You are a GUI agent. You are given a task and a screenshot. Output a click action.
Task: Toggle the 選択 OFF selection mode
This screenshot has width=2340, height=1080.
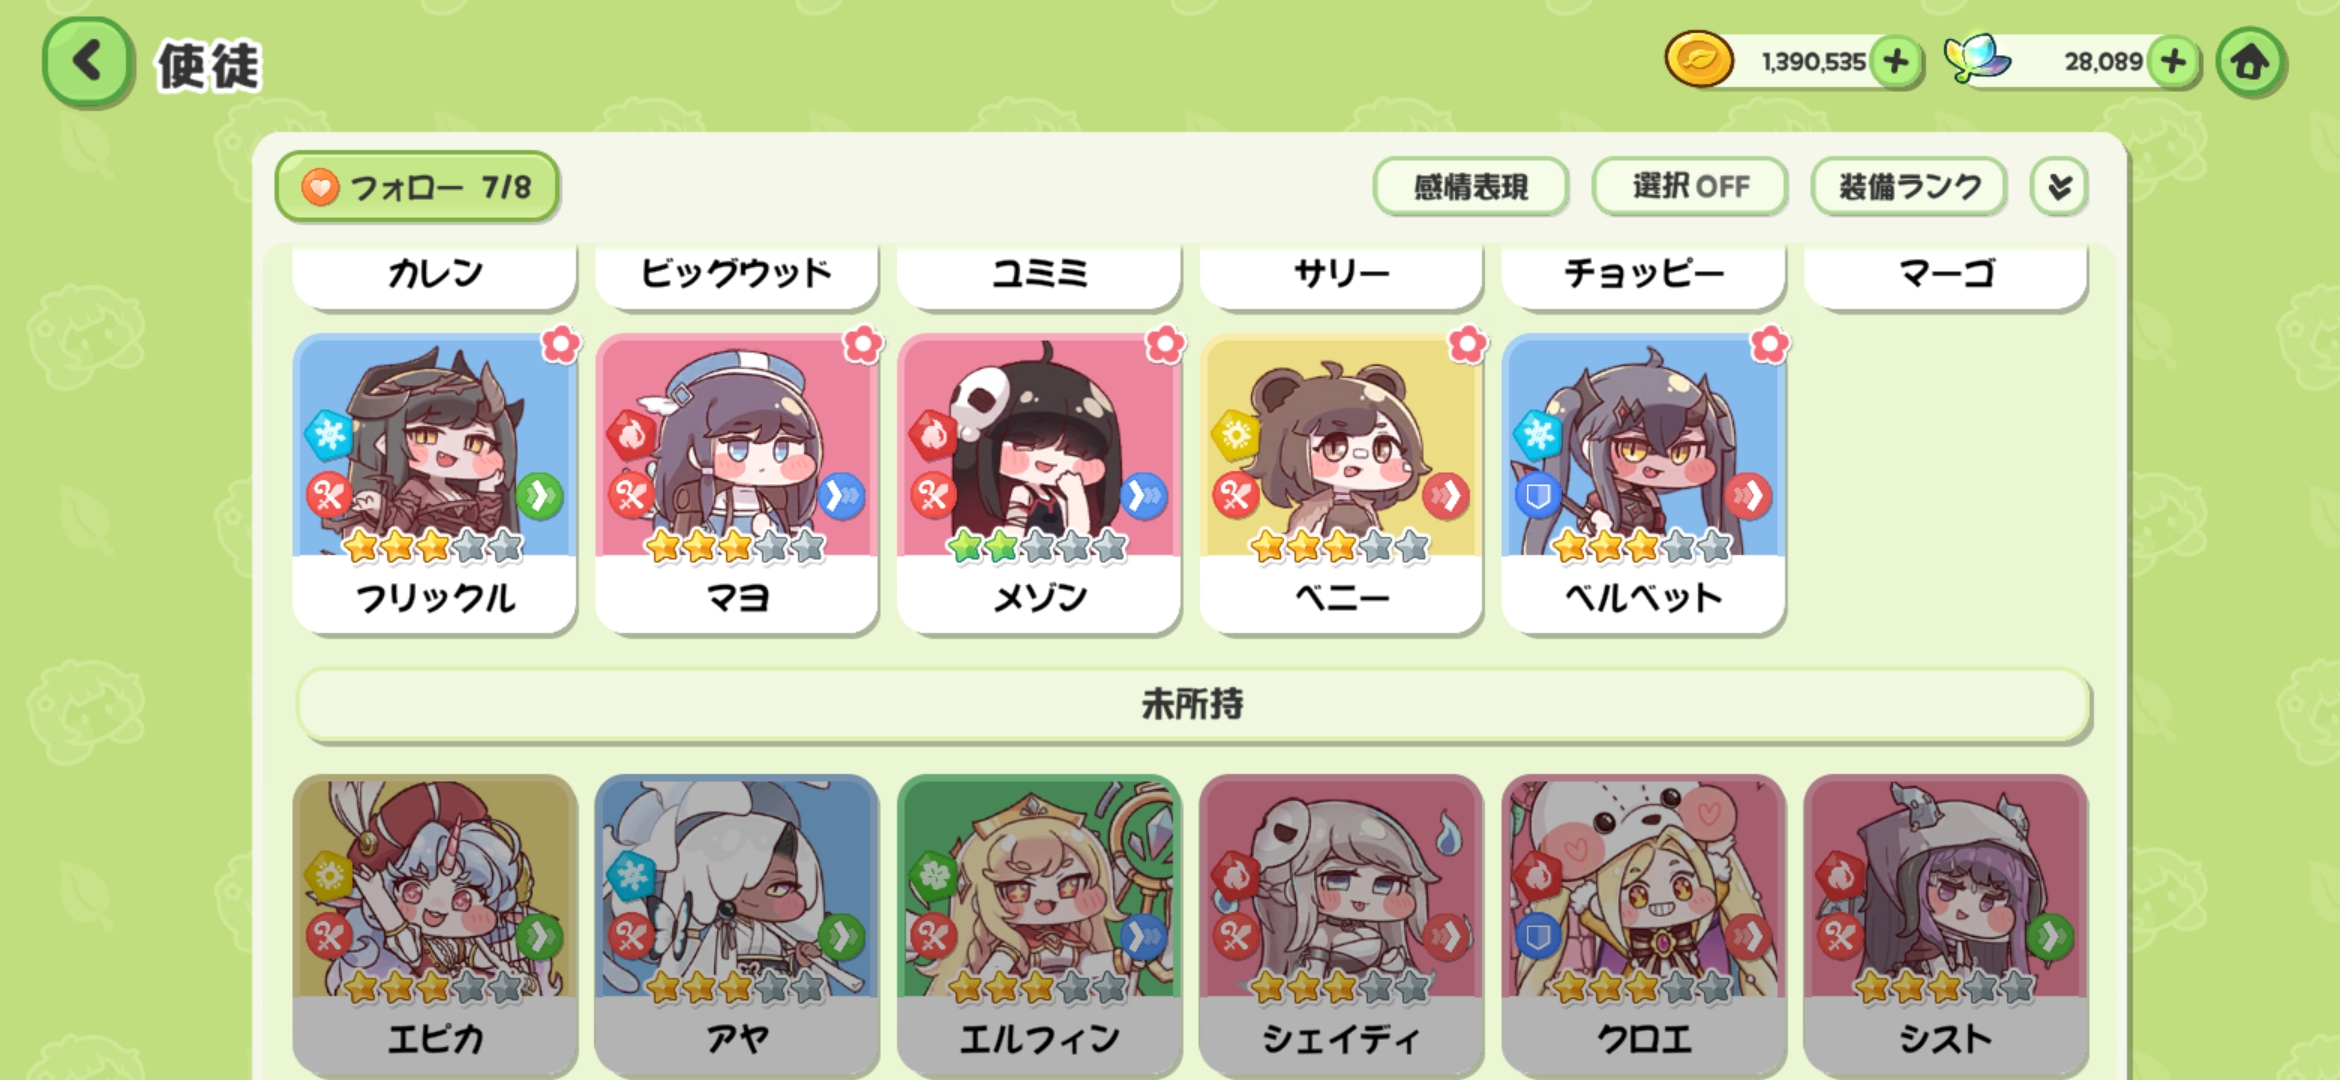pyautogui.click(x=1690, y=187)
